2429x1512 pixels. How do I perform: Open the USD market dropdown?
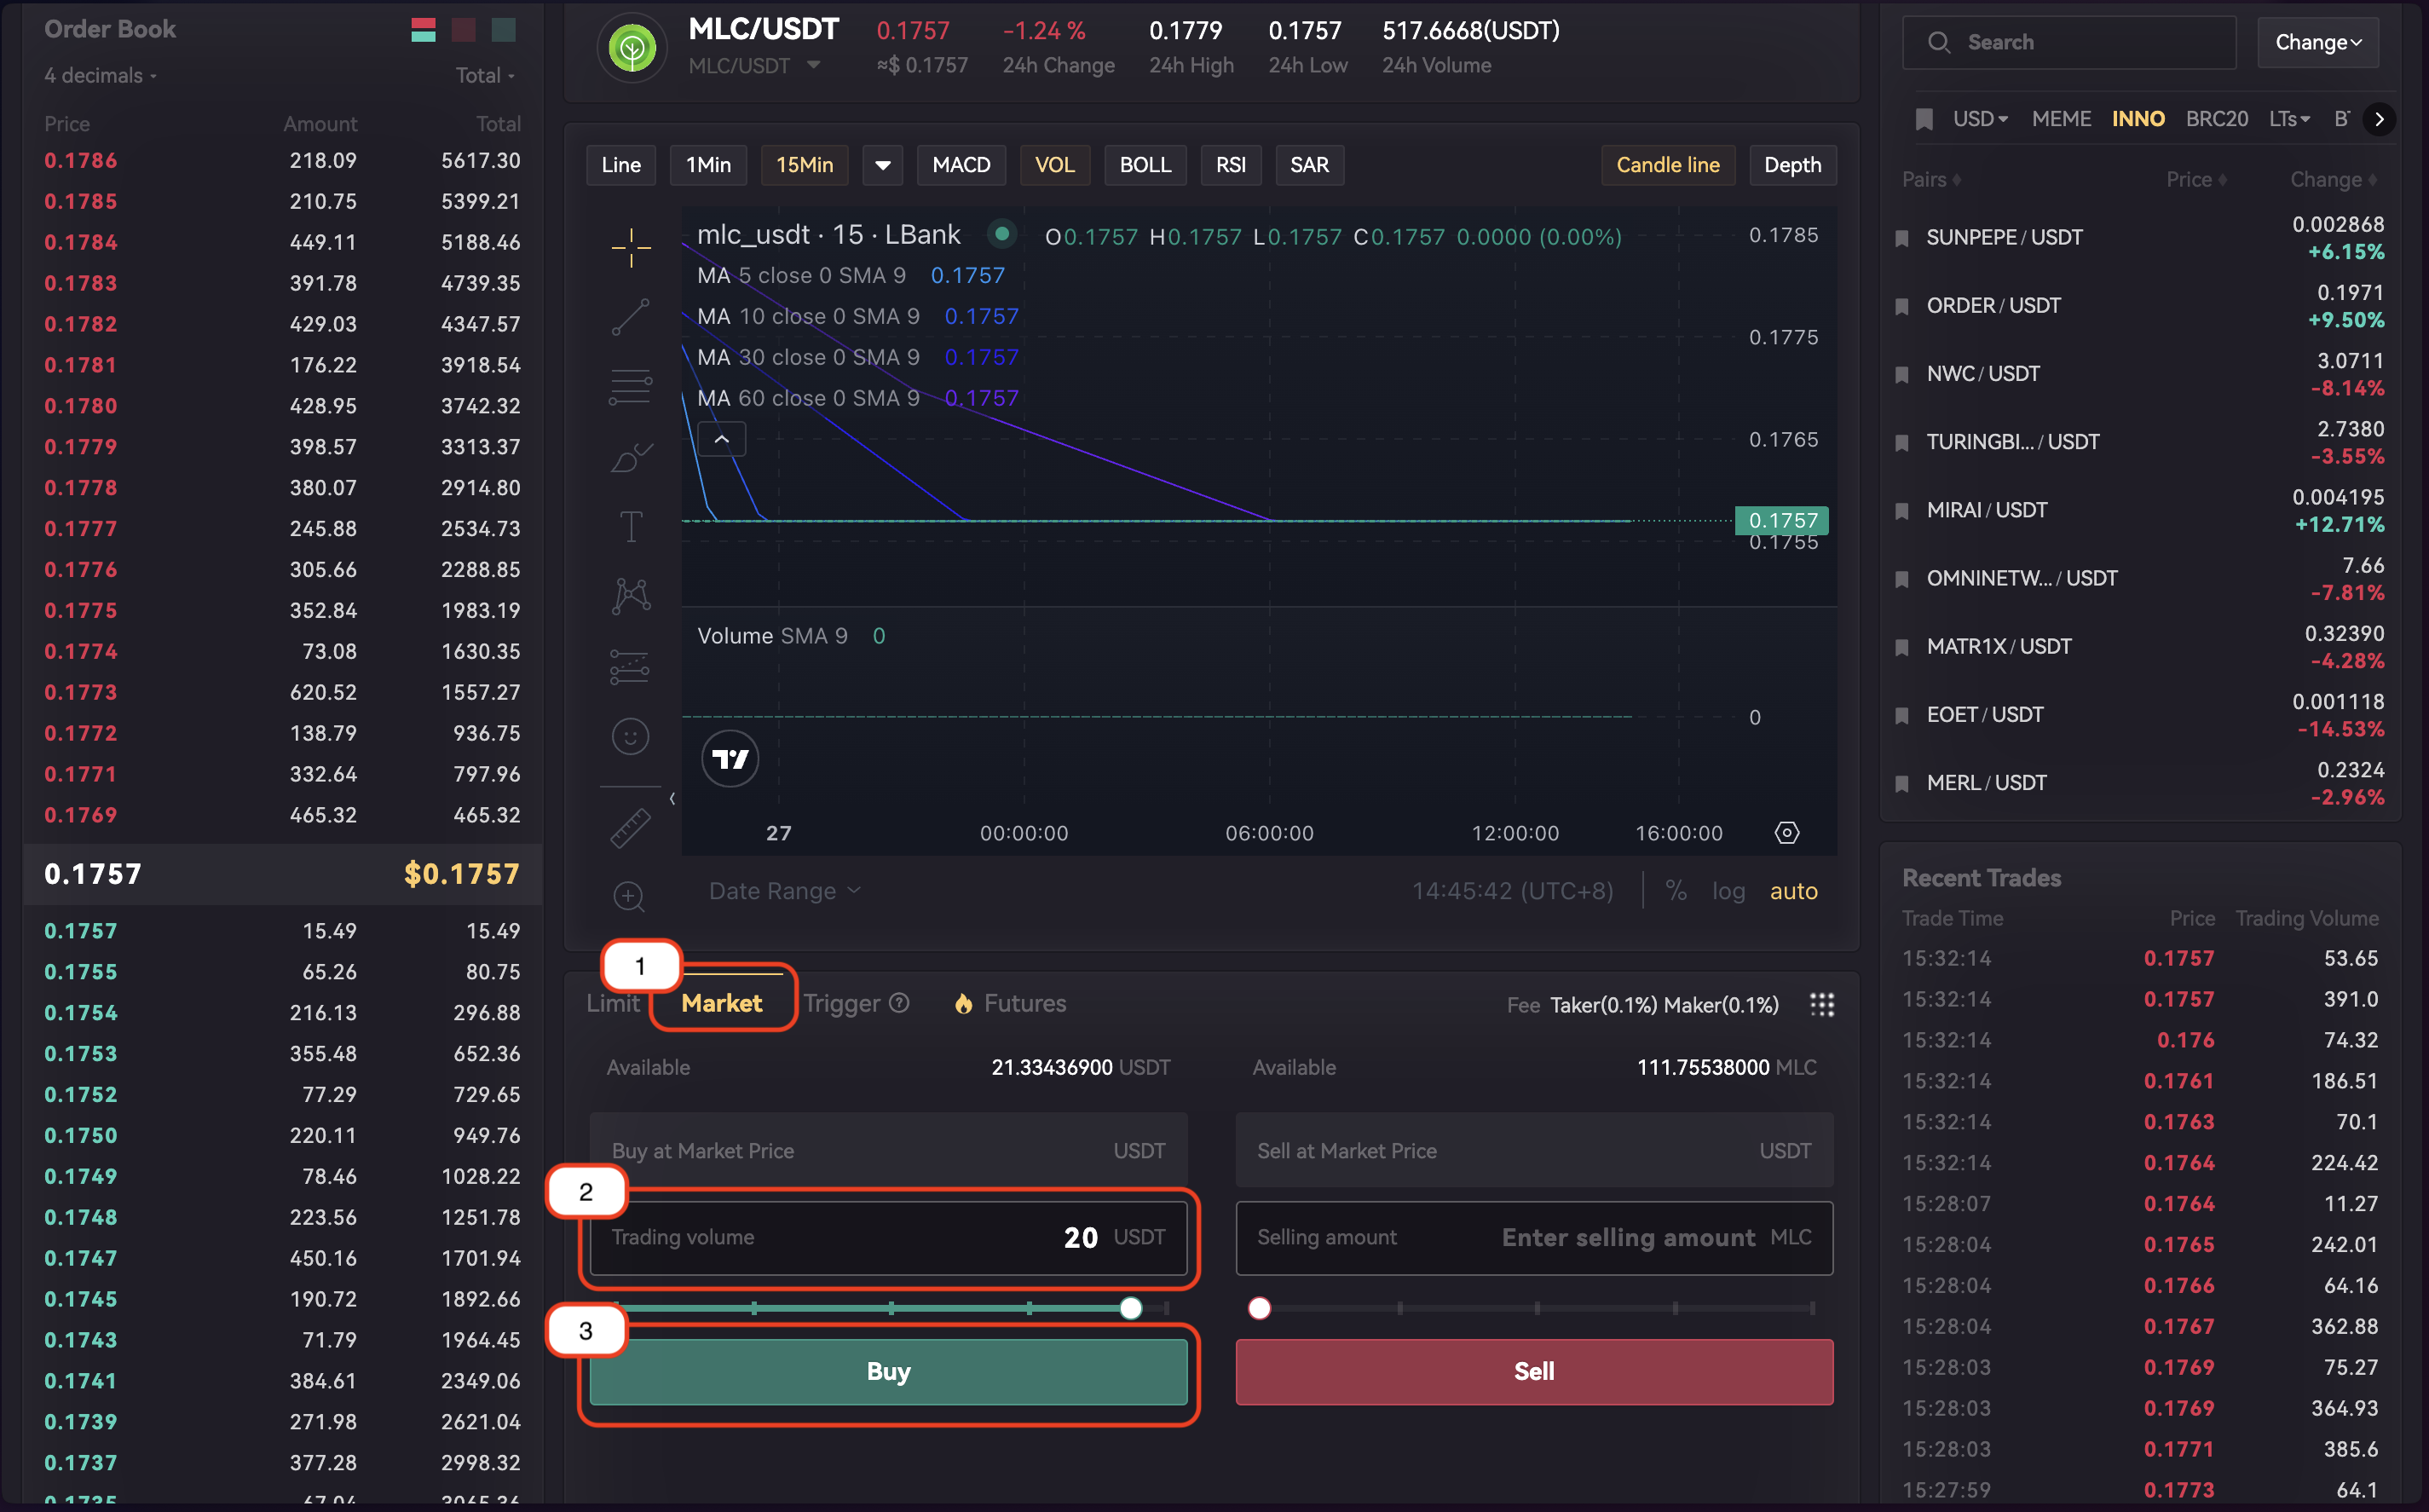click(1980, 119)
